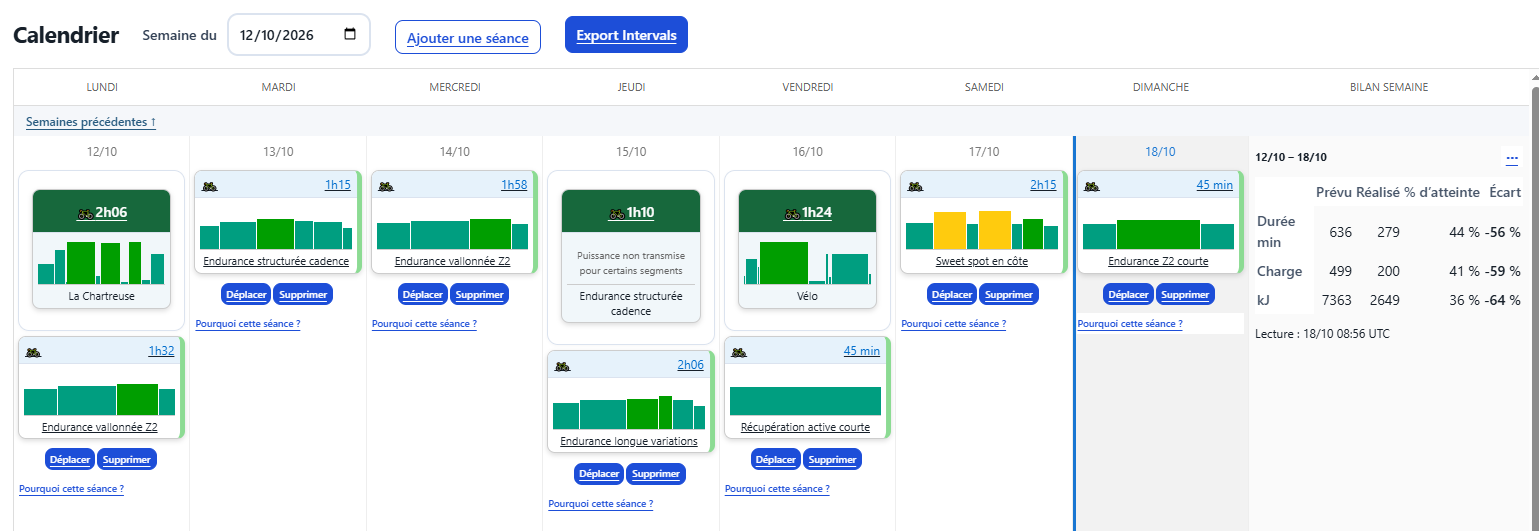Click the 1h58 duration link on Wednesday

[x=514, y=185]
